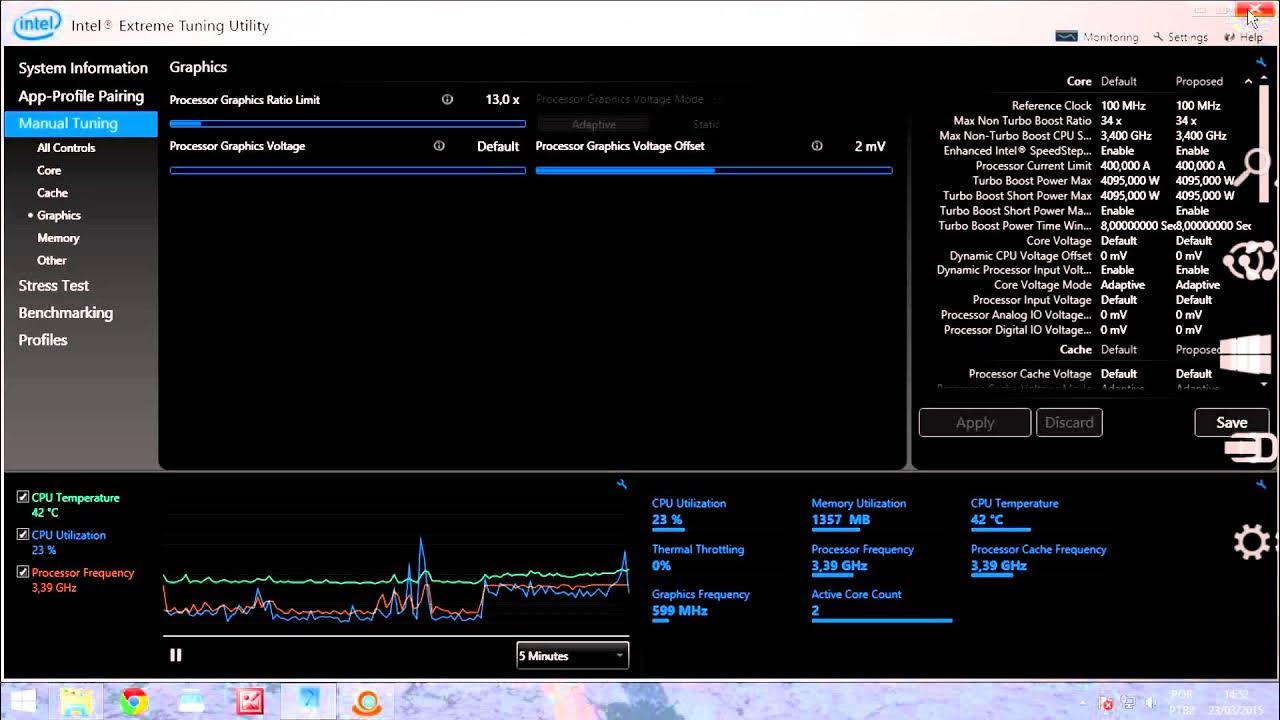The width and height of the screenshot is (1280, 720).
Task: Open App-Profile Pairing page
Action: (81, 96)
